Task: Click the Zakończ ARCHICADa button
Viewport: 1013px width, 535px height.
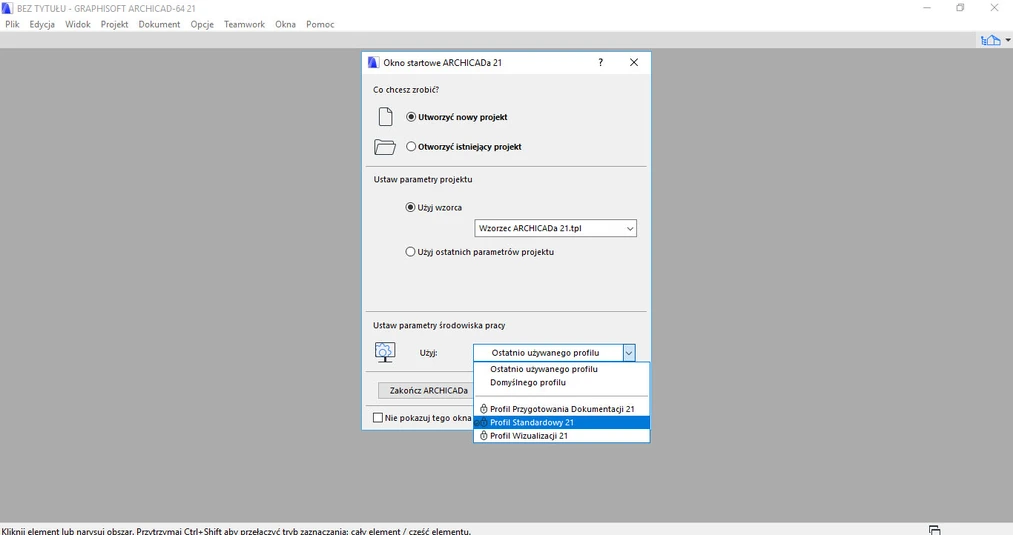Action: coord(428,390)
